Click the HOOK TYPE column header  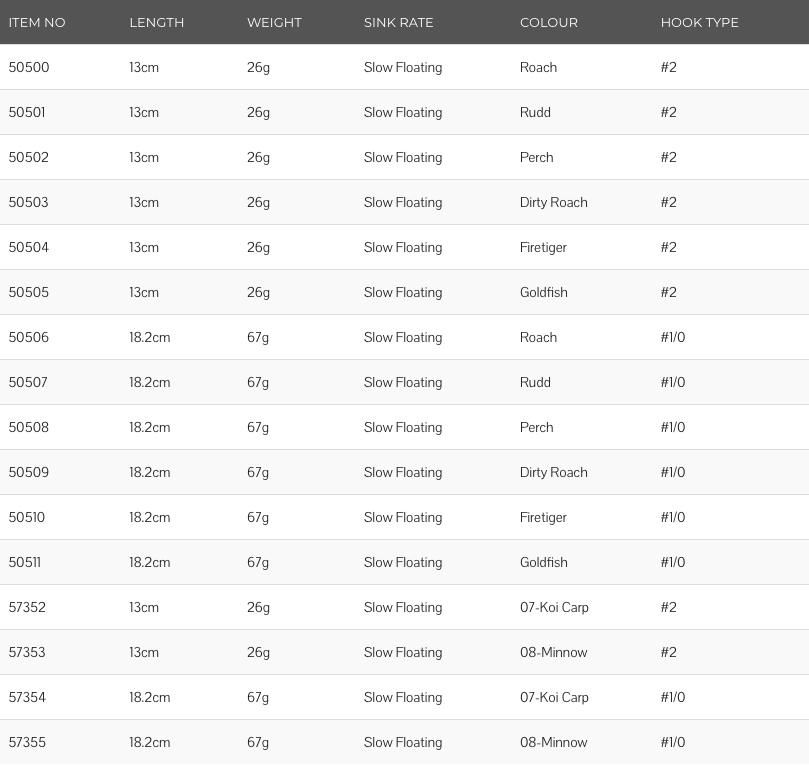(699, 23)
